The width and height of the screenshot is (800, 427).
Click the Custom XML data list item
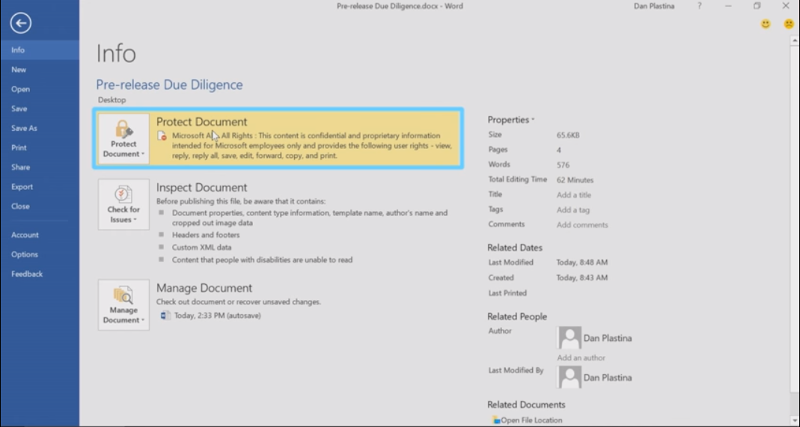point(202,247)
